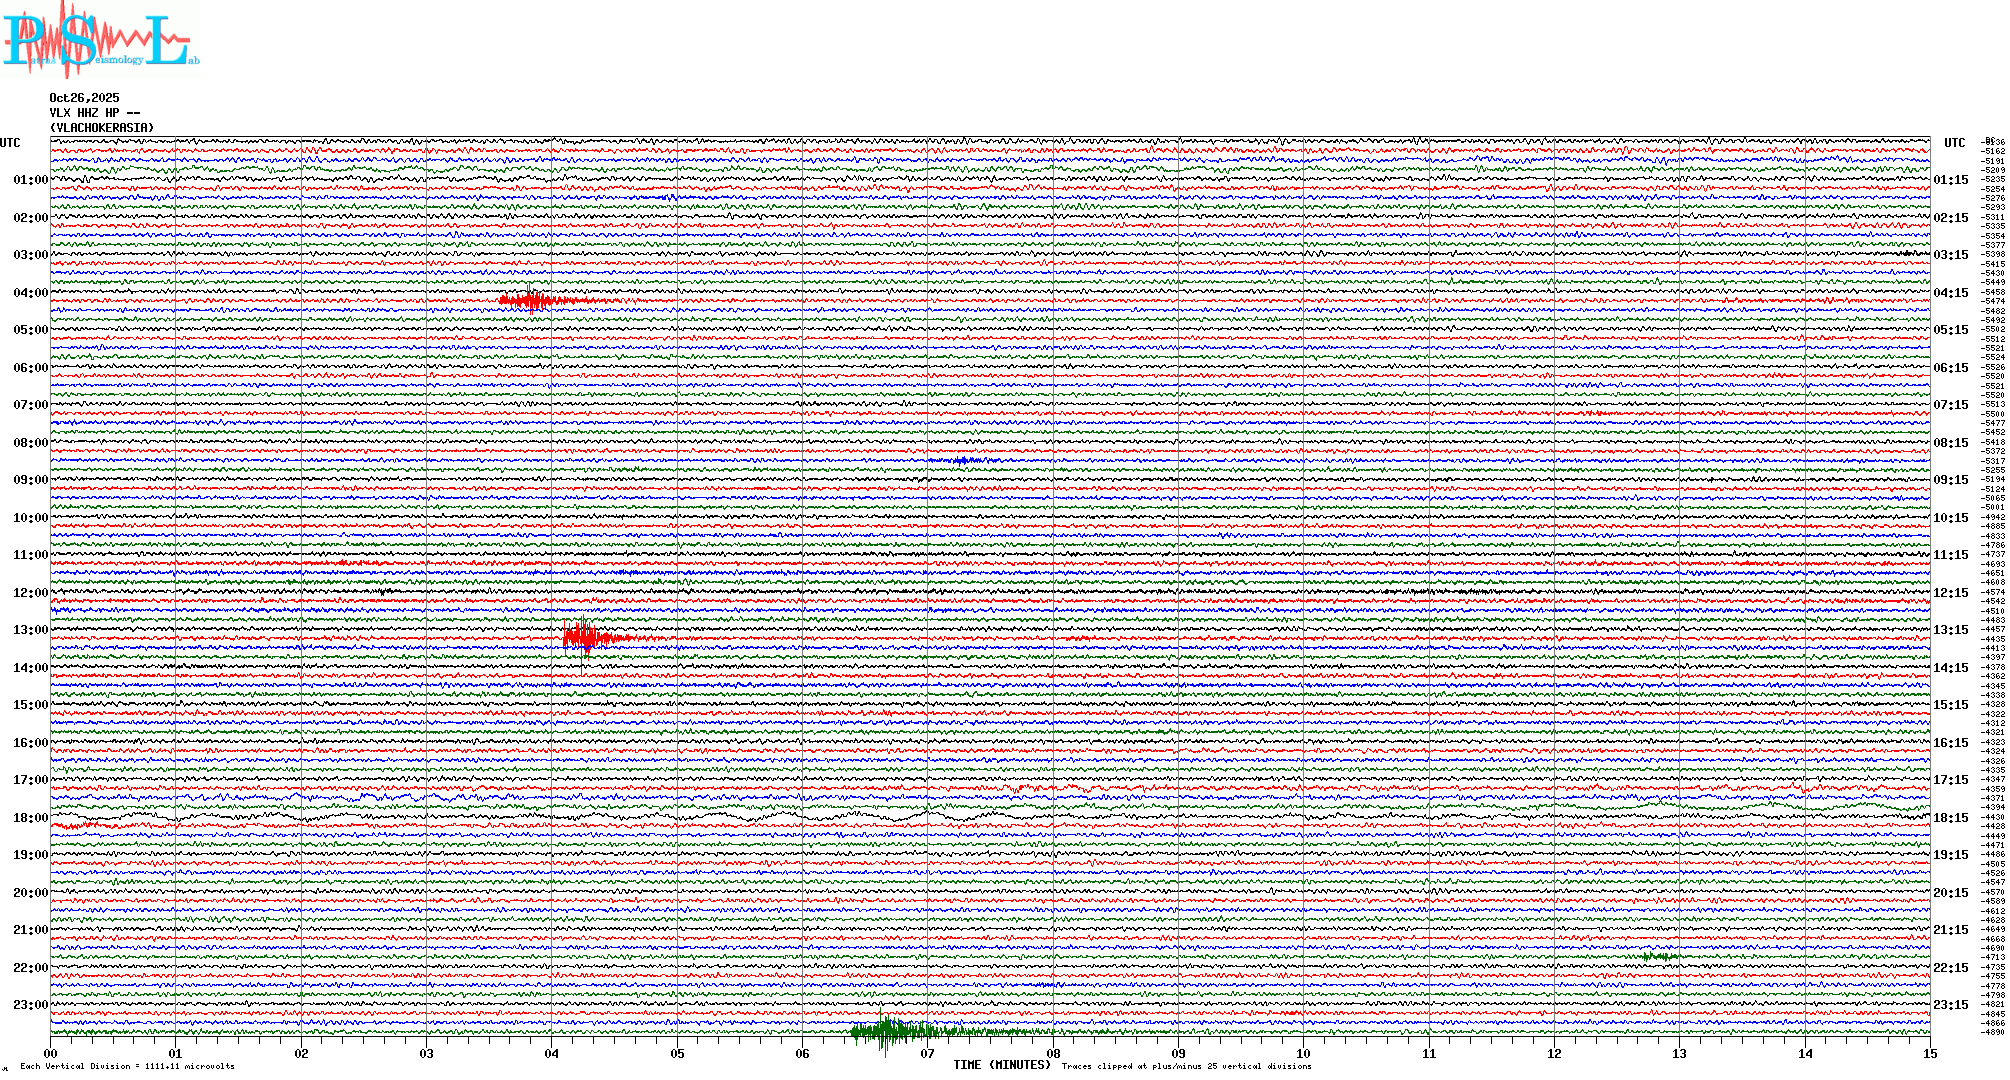The image size is (2010, 1080).
Task: Click the 04:00 label on left axis
Action: [30, 293]
